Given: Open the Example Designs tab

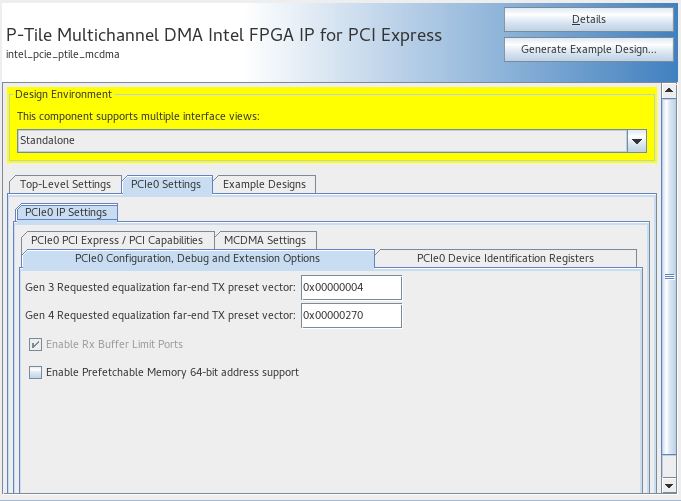Looking at the screenshot, I should pyautogui.click(x=264, y=184).
